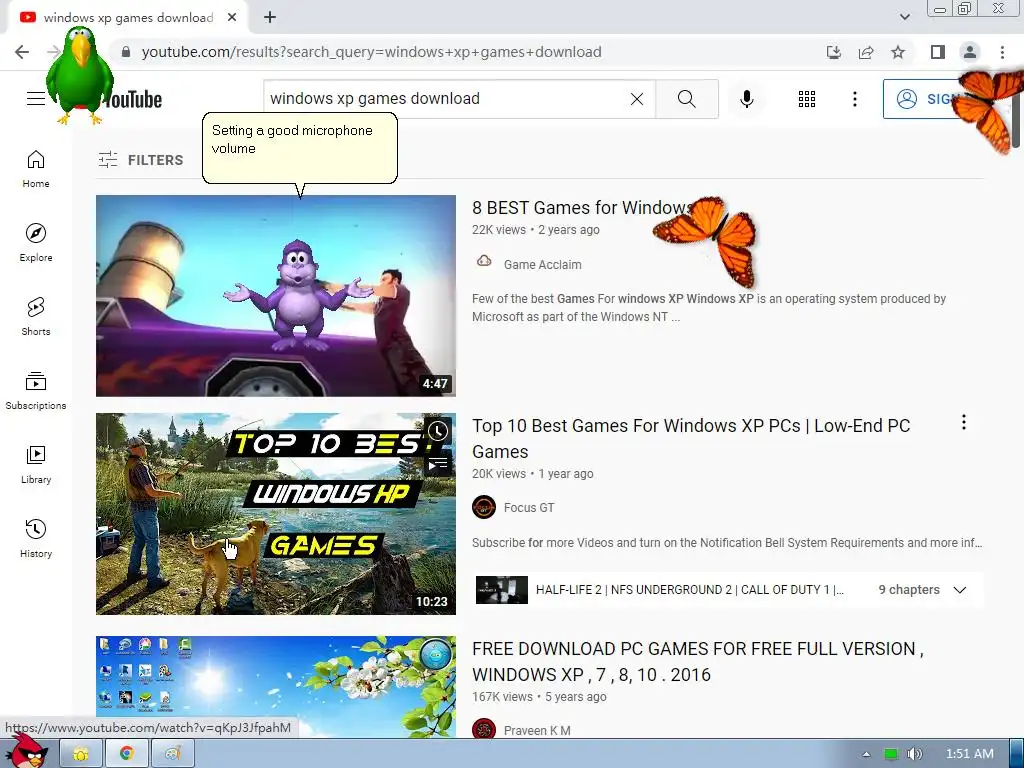Screen dimensions: 1024x768
Task: Open Subscriptions in the sidebar
Action: (36, 391)
